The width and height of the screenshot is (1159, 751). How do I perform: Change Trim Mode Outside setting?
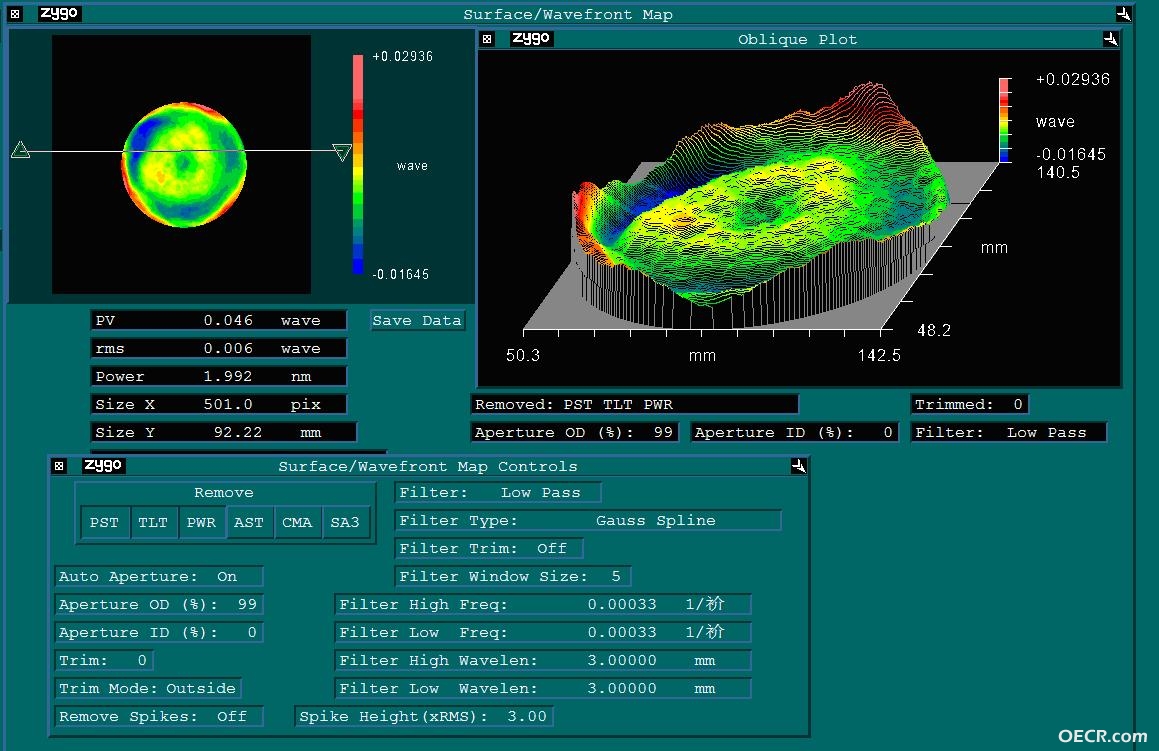tap(148, 688)
